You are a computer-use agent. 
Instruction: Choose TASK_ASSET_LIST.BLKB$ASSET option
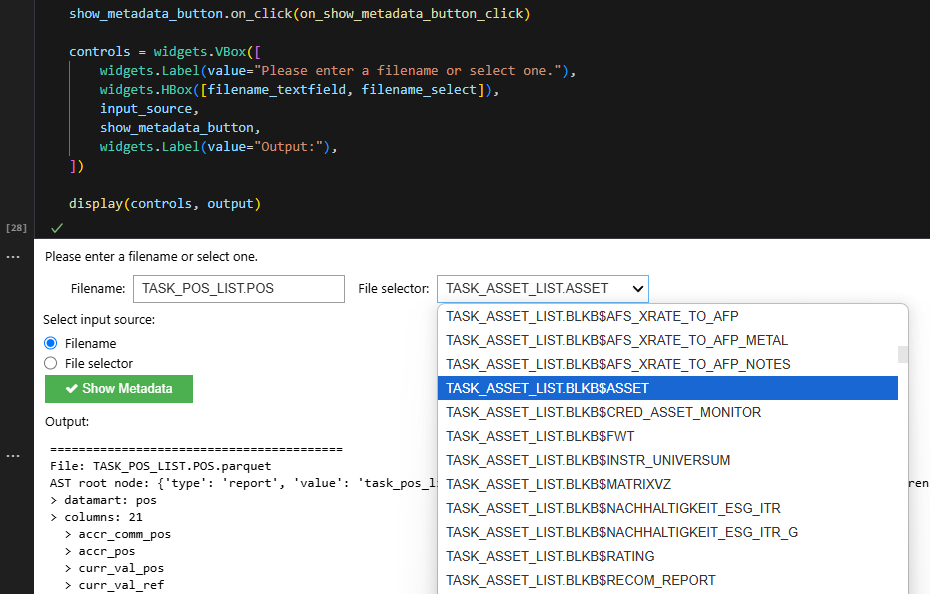[668, 388]
